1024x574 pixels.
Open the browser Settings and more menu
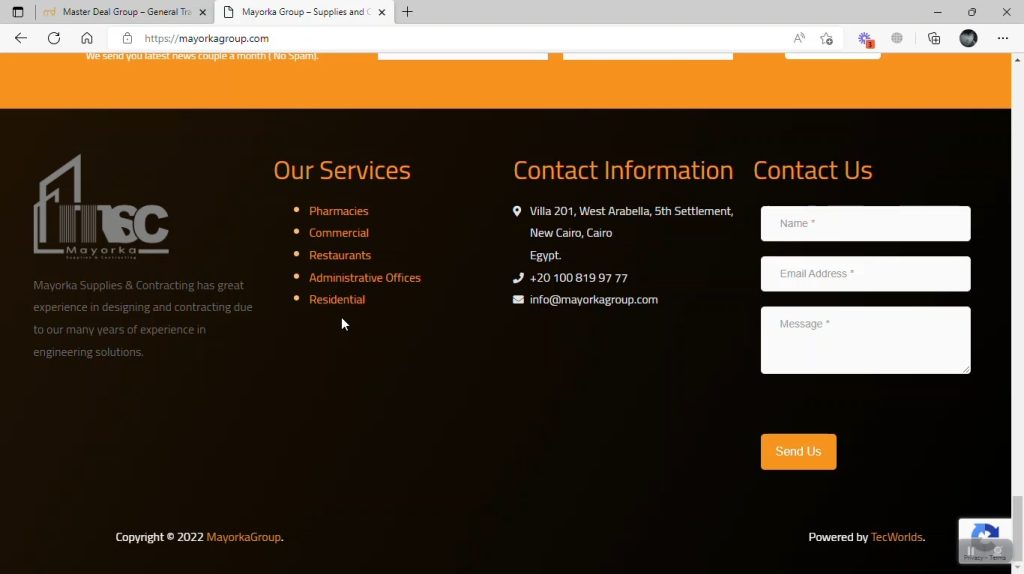pyautogui.click(x=1003, y=38)
